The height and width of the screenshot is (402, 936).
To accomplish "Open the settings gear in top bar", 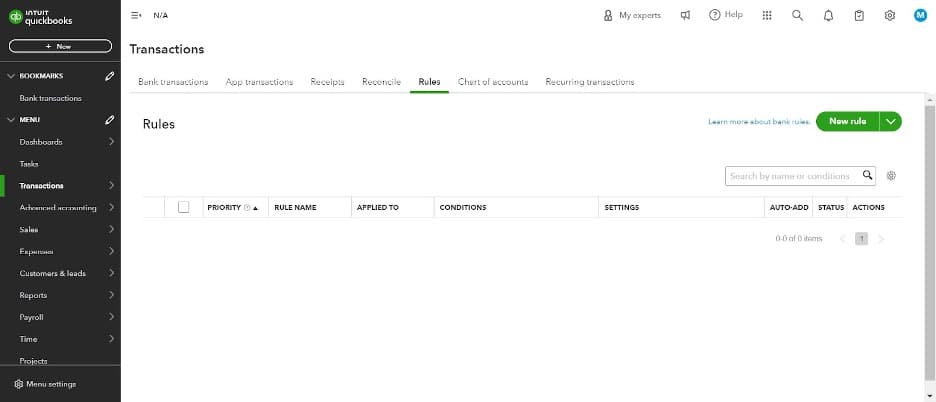I will [x=889, y=16].
